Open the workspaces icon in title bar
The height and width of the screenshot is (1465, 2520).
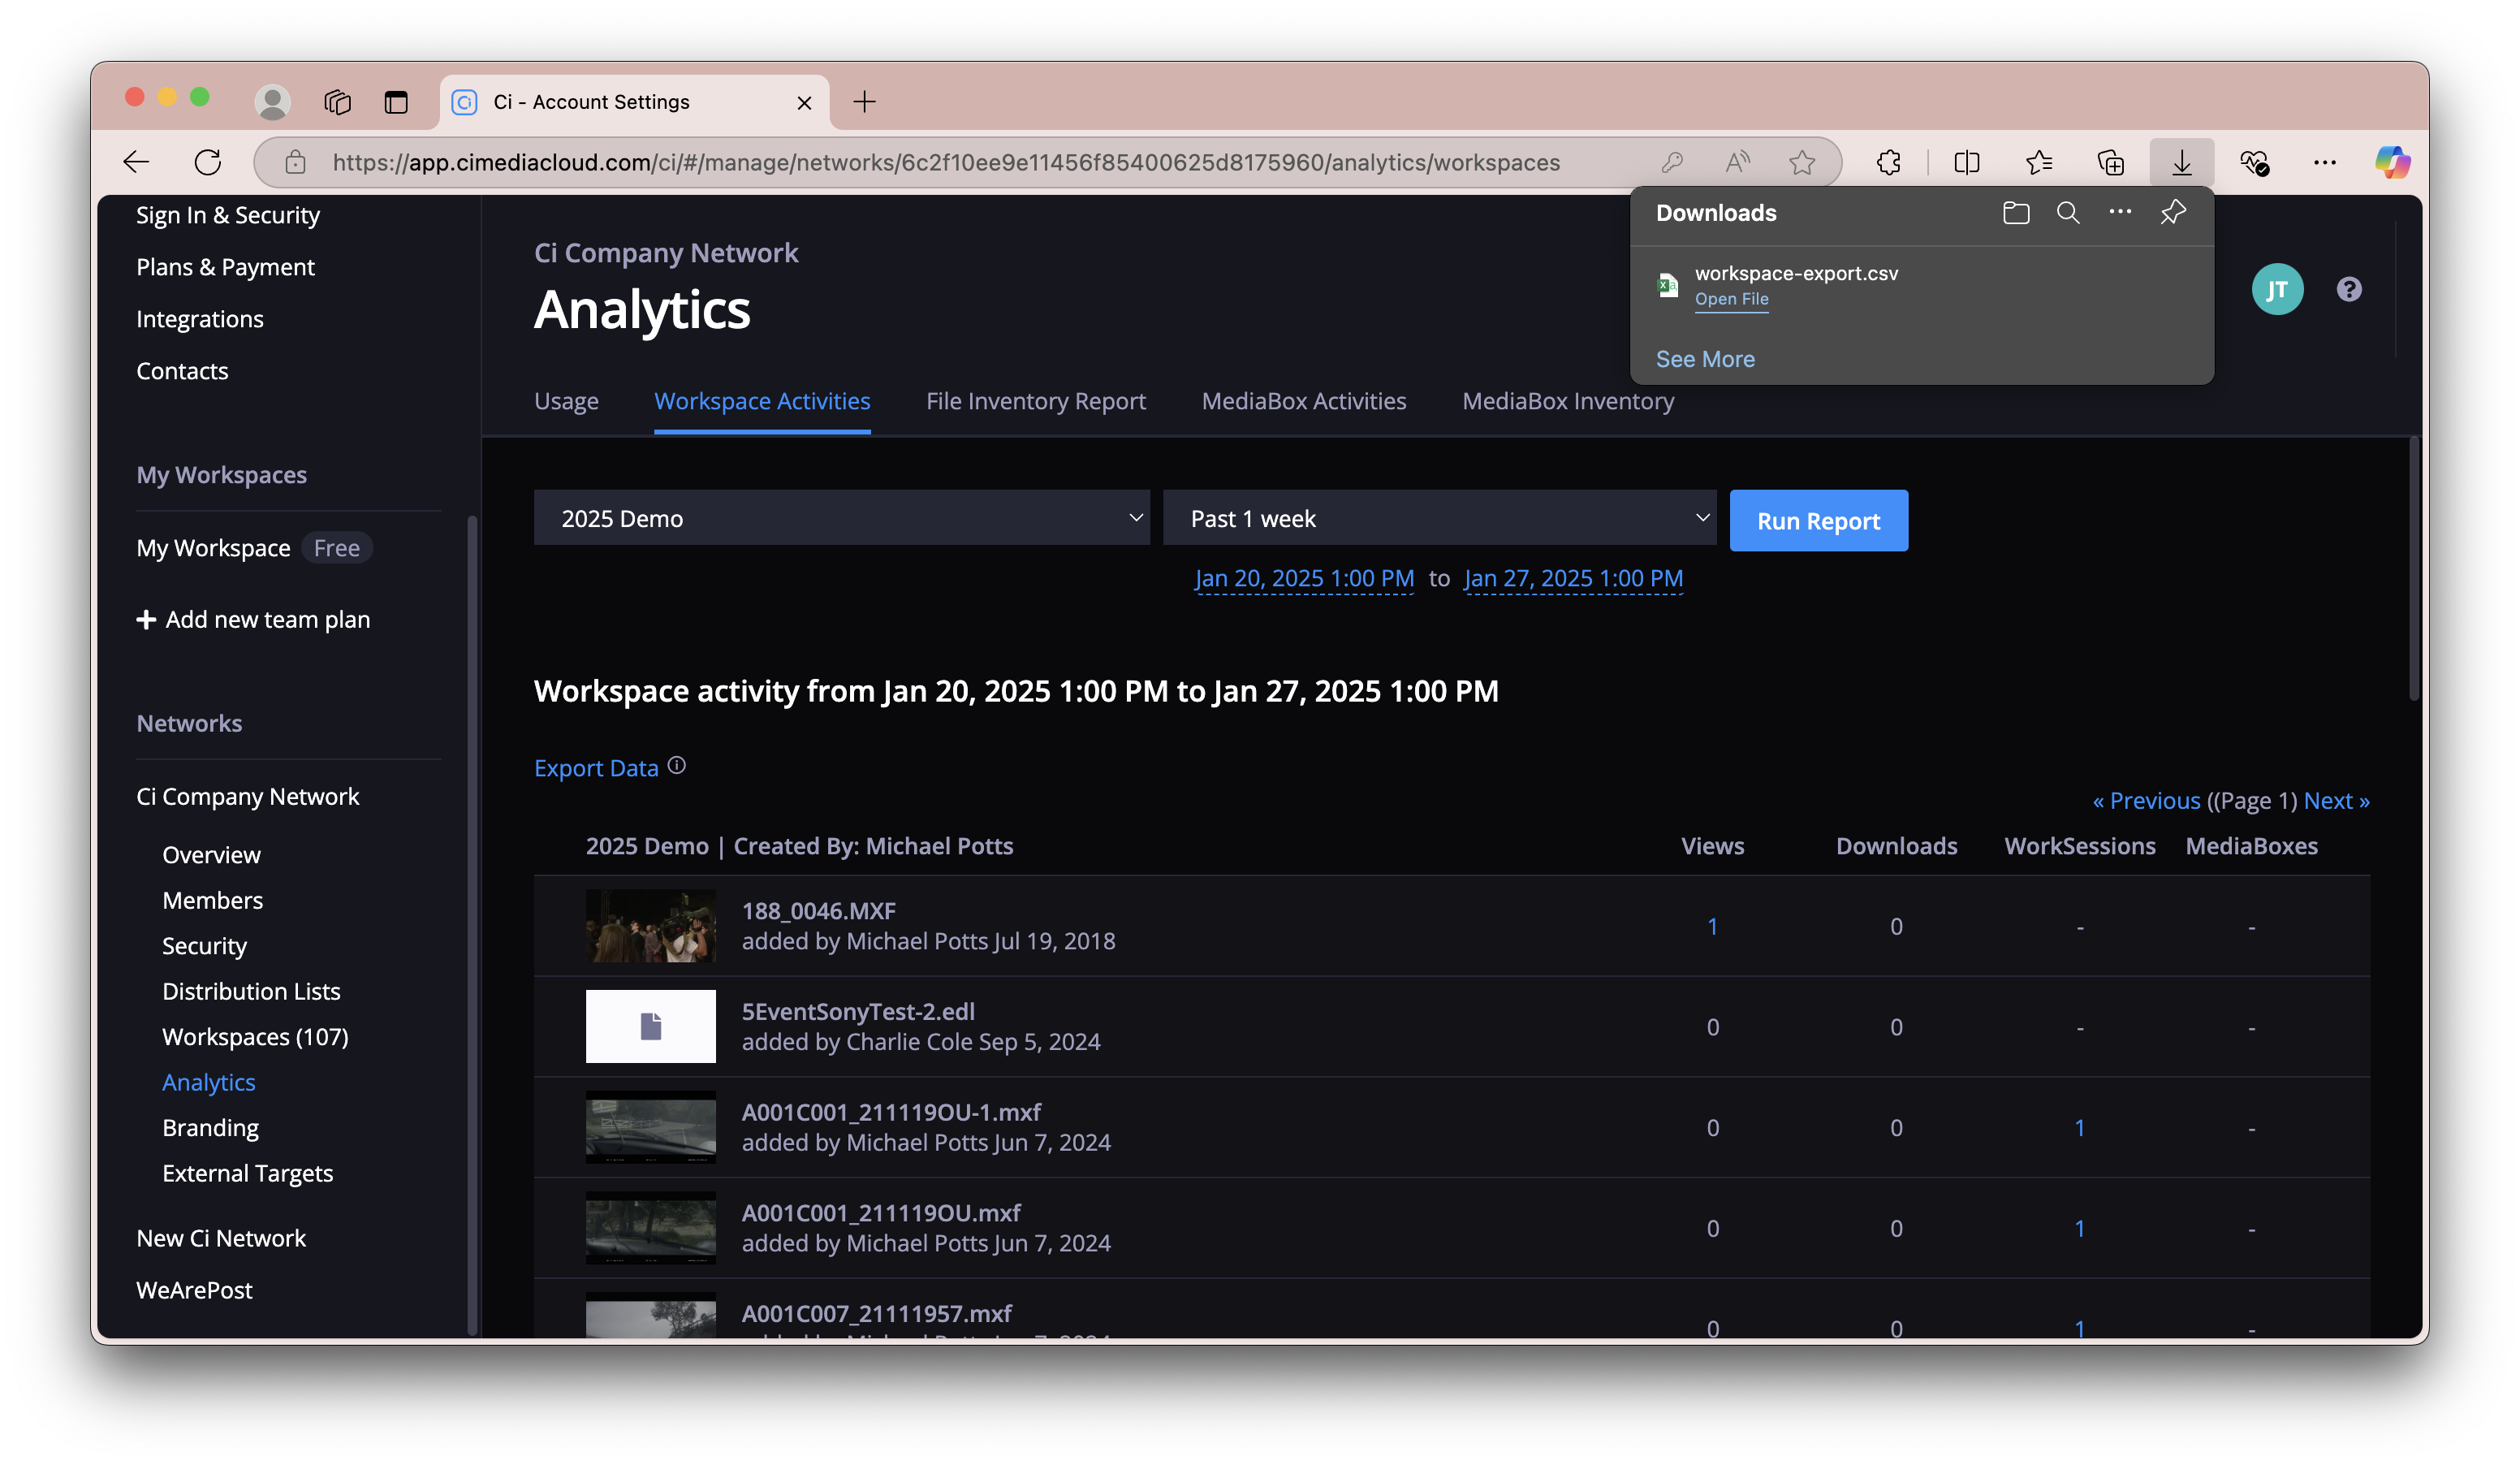point(338,102)
